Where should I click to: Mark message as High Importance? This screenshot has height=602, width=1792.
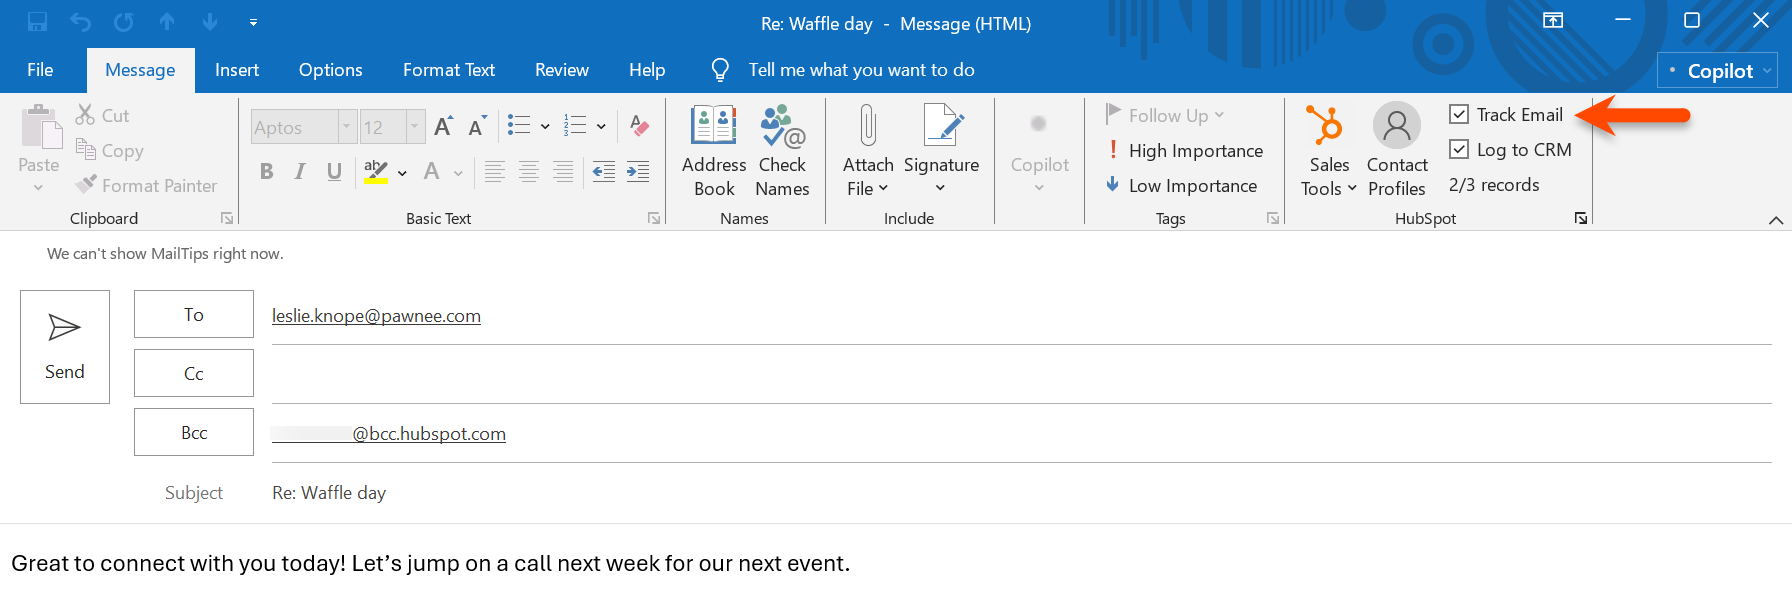1185,151
